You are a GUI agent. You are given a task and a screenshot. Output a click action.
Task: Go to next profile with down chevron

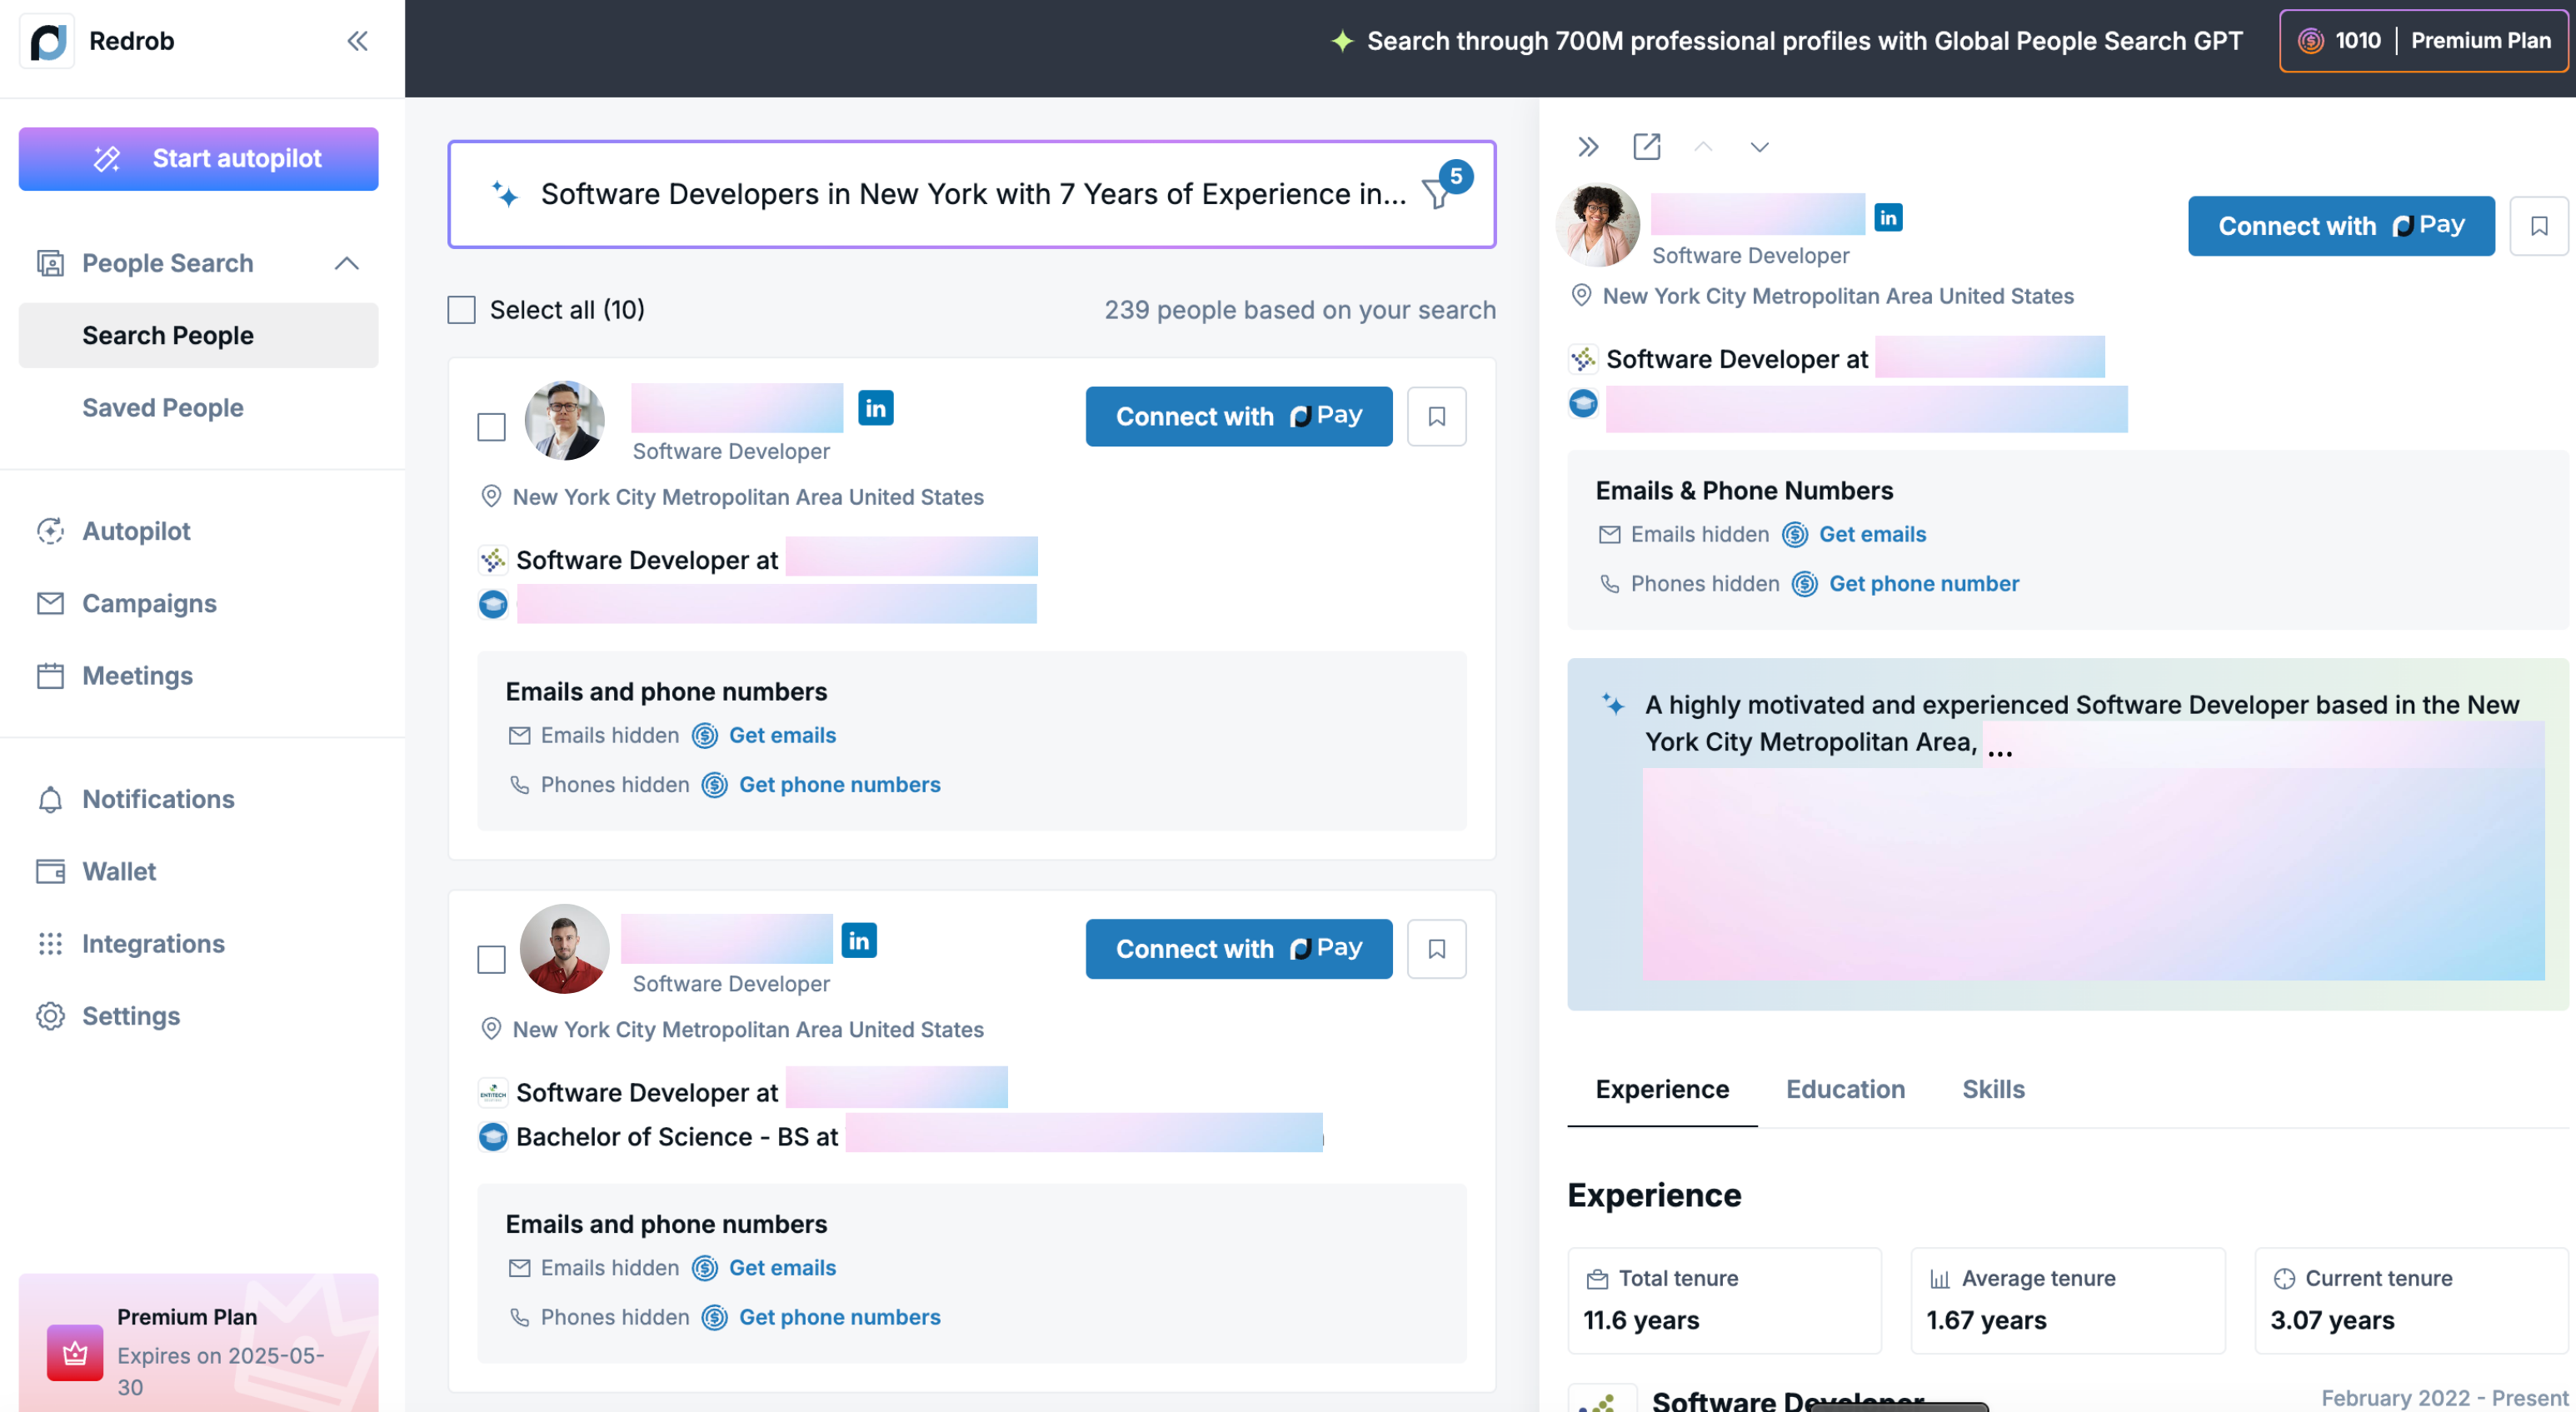(1759, 147)
